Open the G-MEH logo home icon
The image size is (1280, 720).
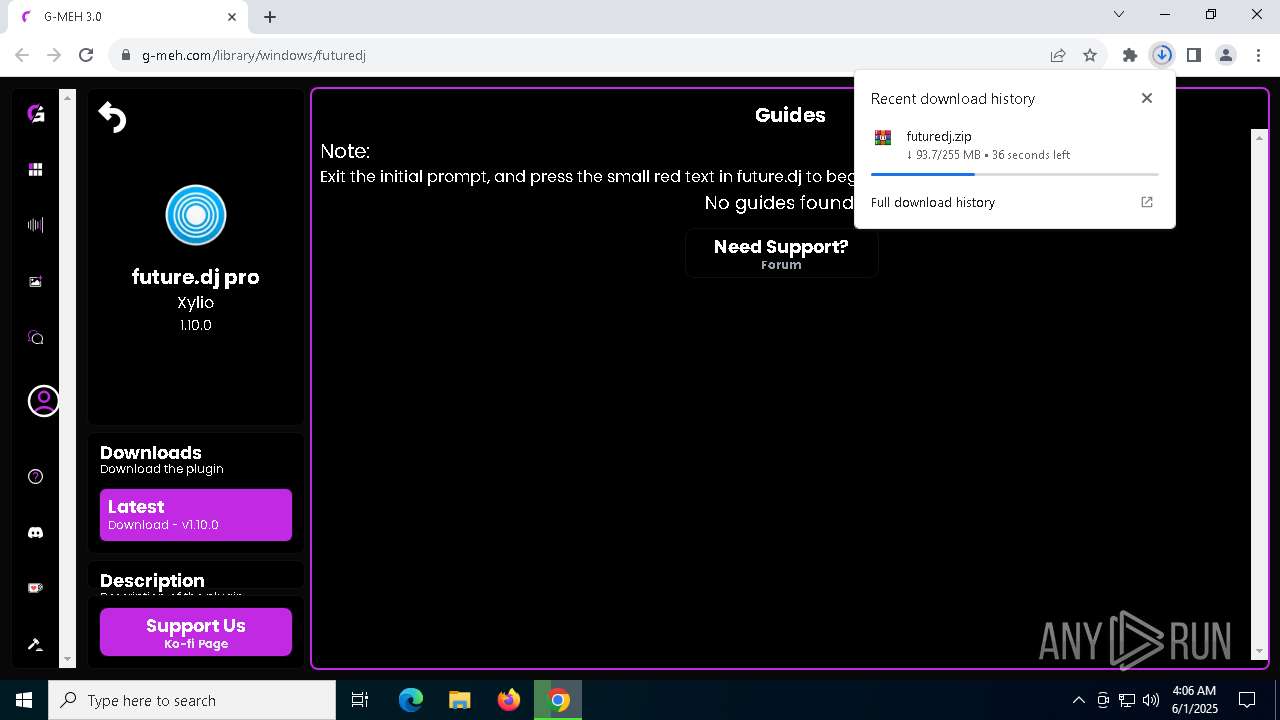pos(35,113)
